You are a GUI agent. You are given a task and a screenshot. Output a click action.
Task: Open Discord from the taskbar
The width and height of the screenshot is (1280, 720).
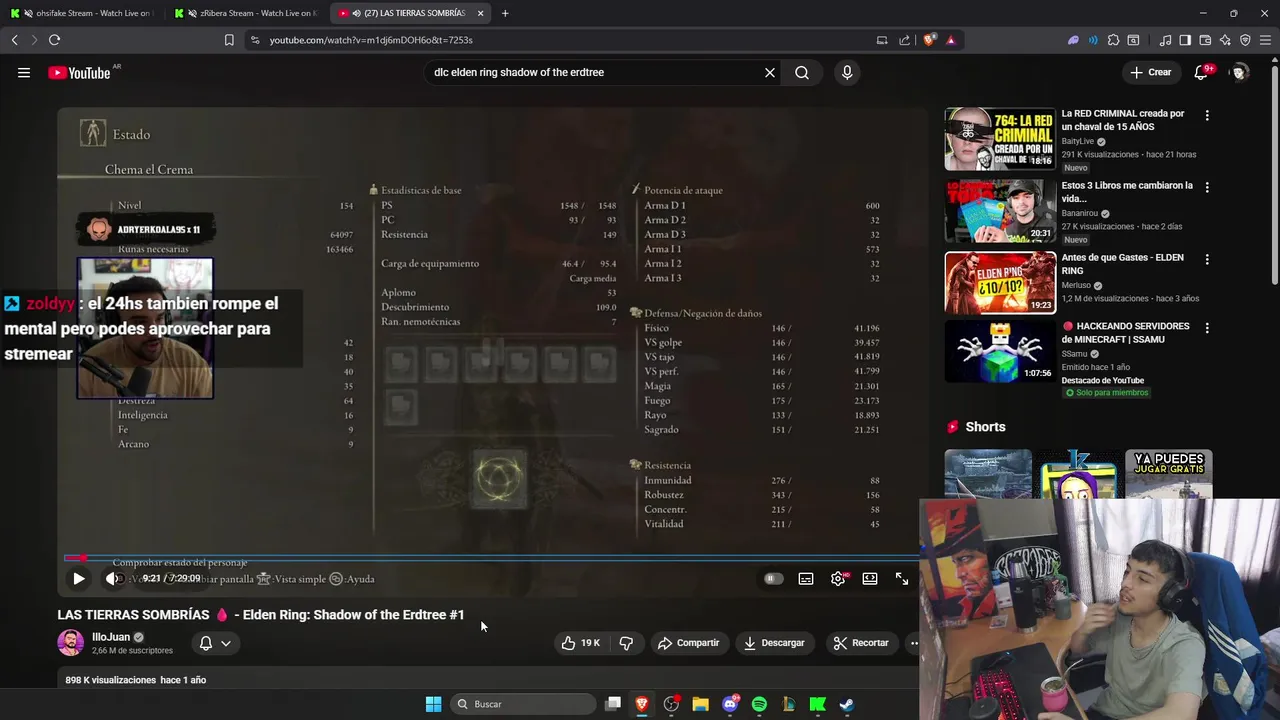pyautogui.click(x=730, y=704)
